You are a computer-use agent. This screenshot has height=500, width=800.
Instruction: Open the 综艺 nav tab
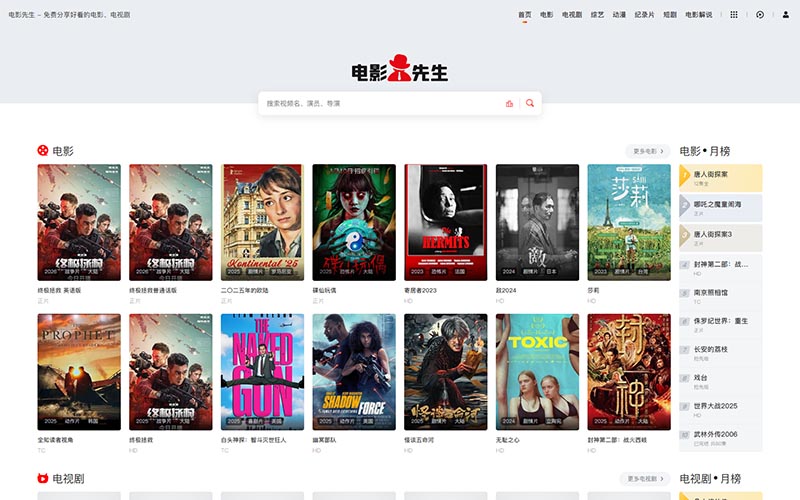click(597, 15)
